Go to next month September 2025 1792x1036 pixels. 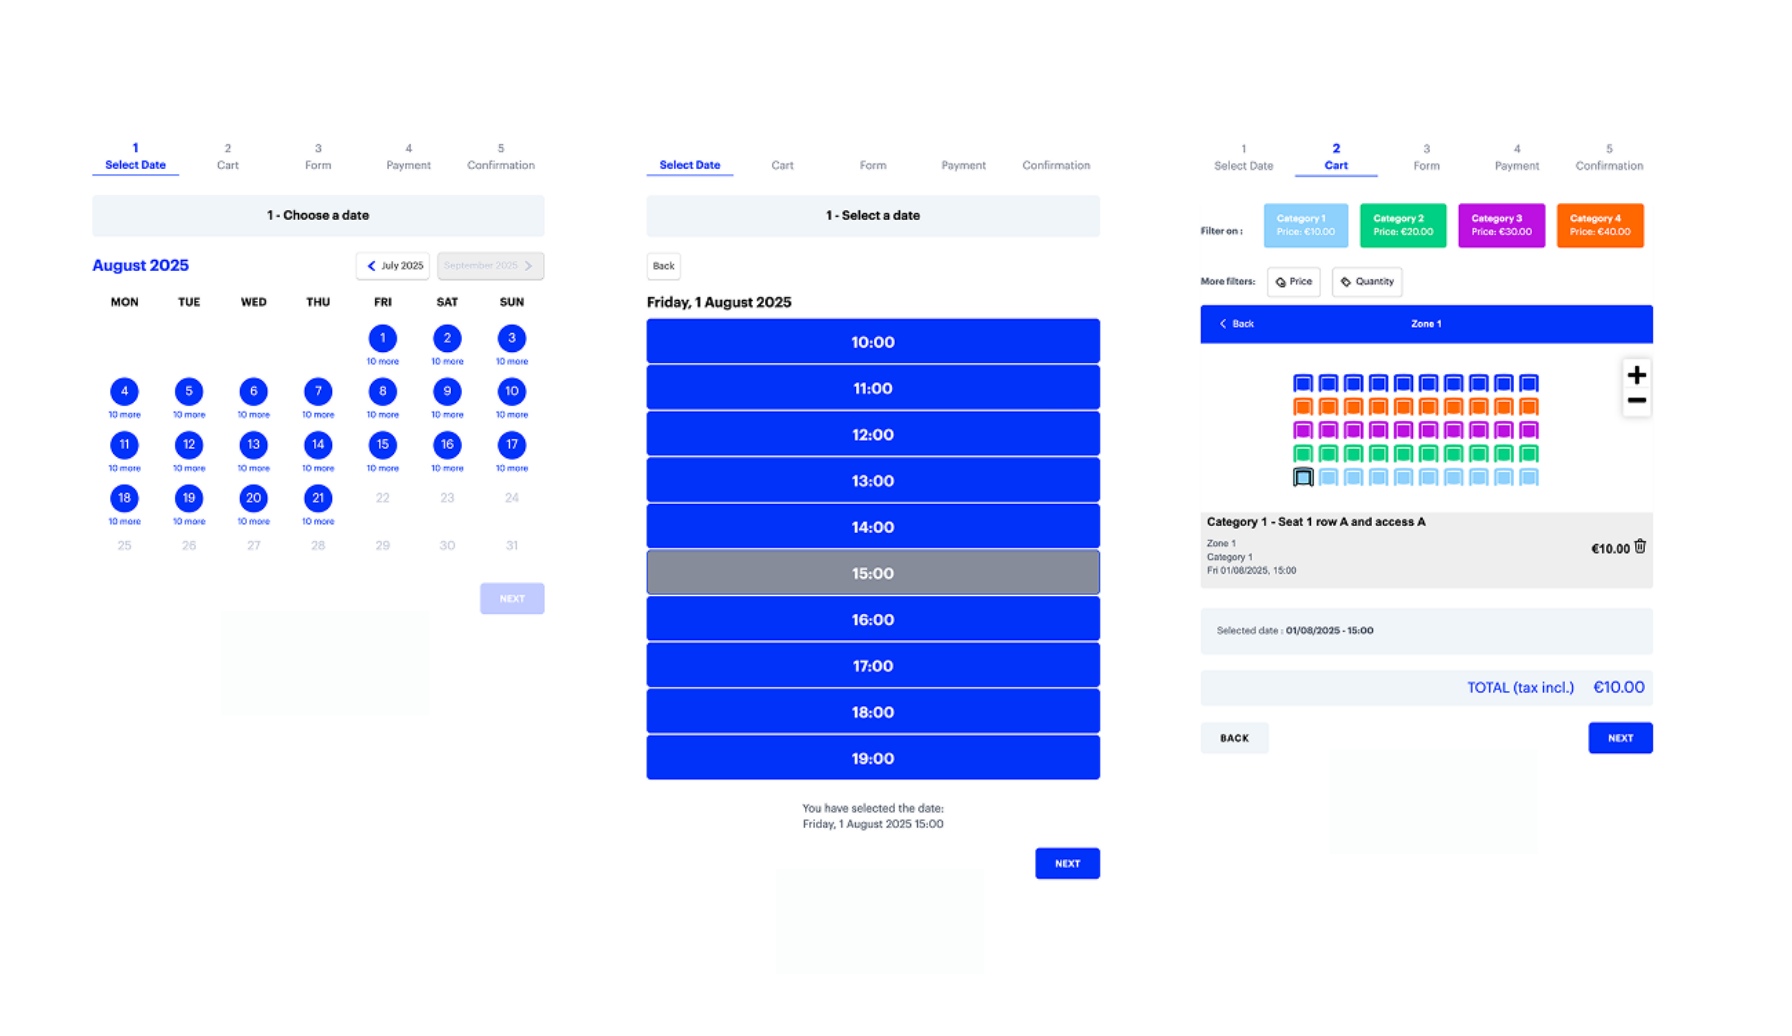(x=490, y=266)
